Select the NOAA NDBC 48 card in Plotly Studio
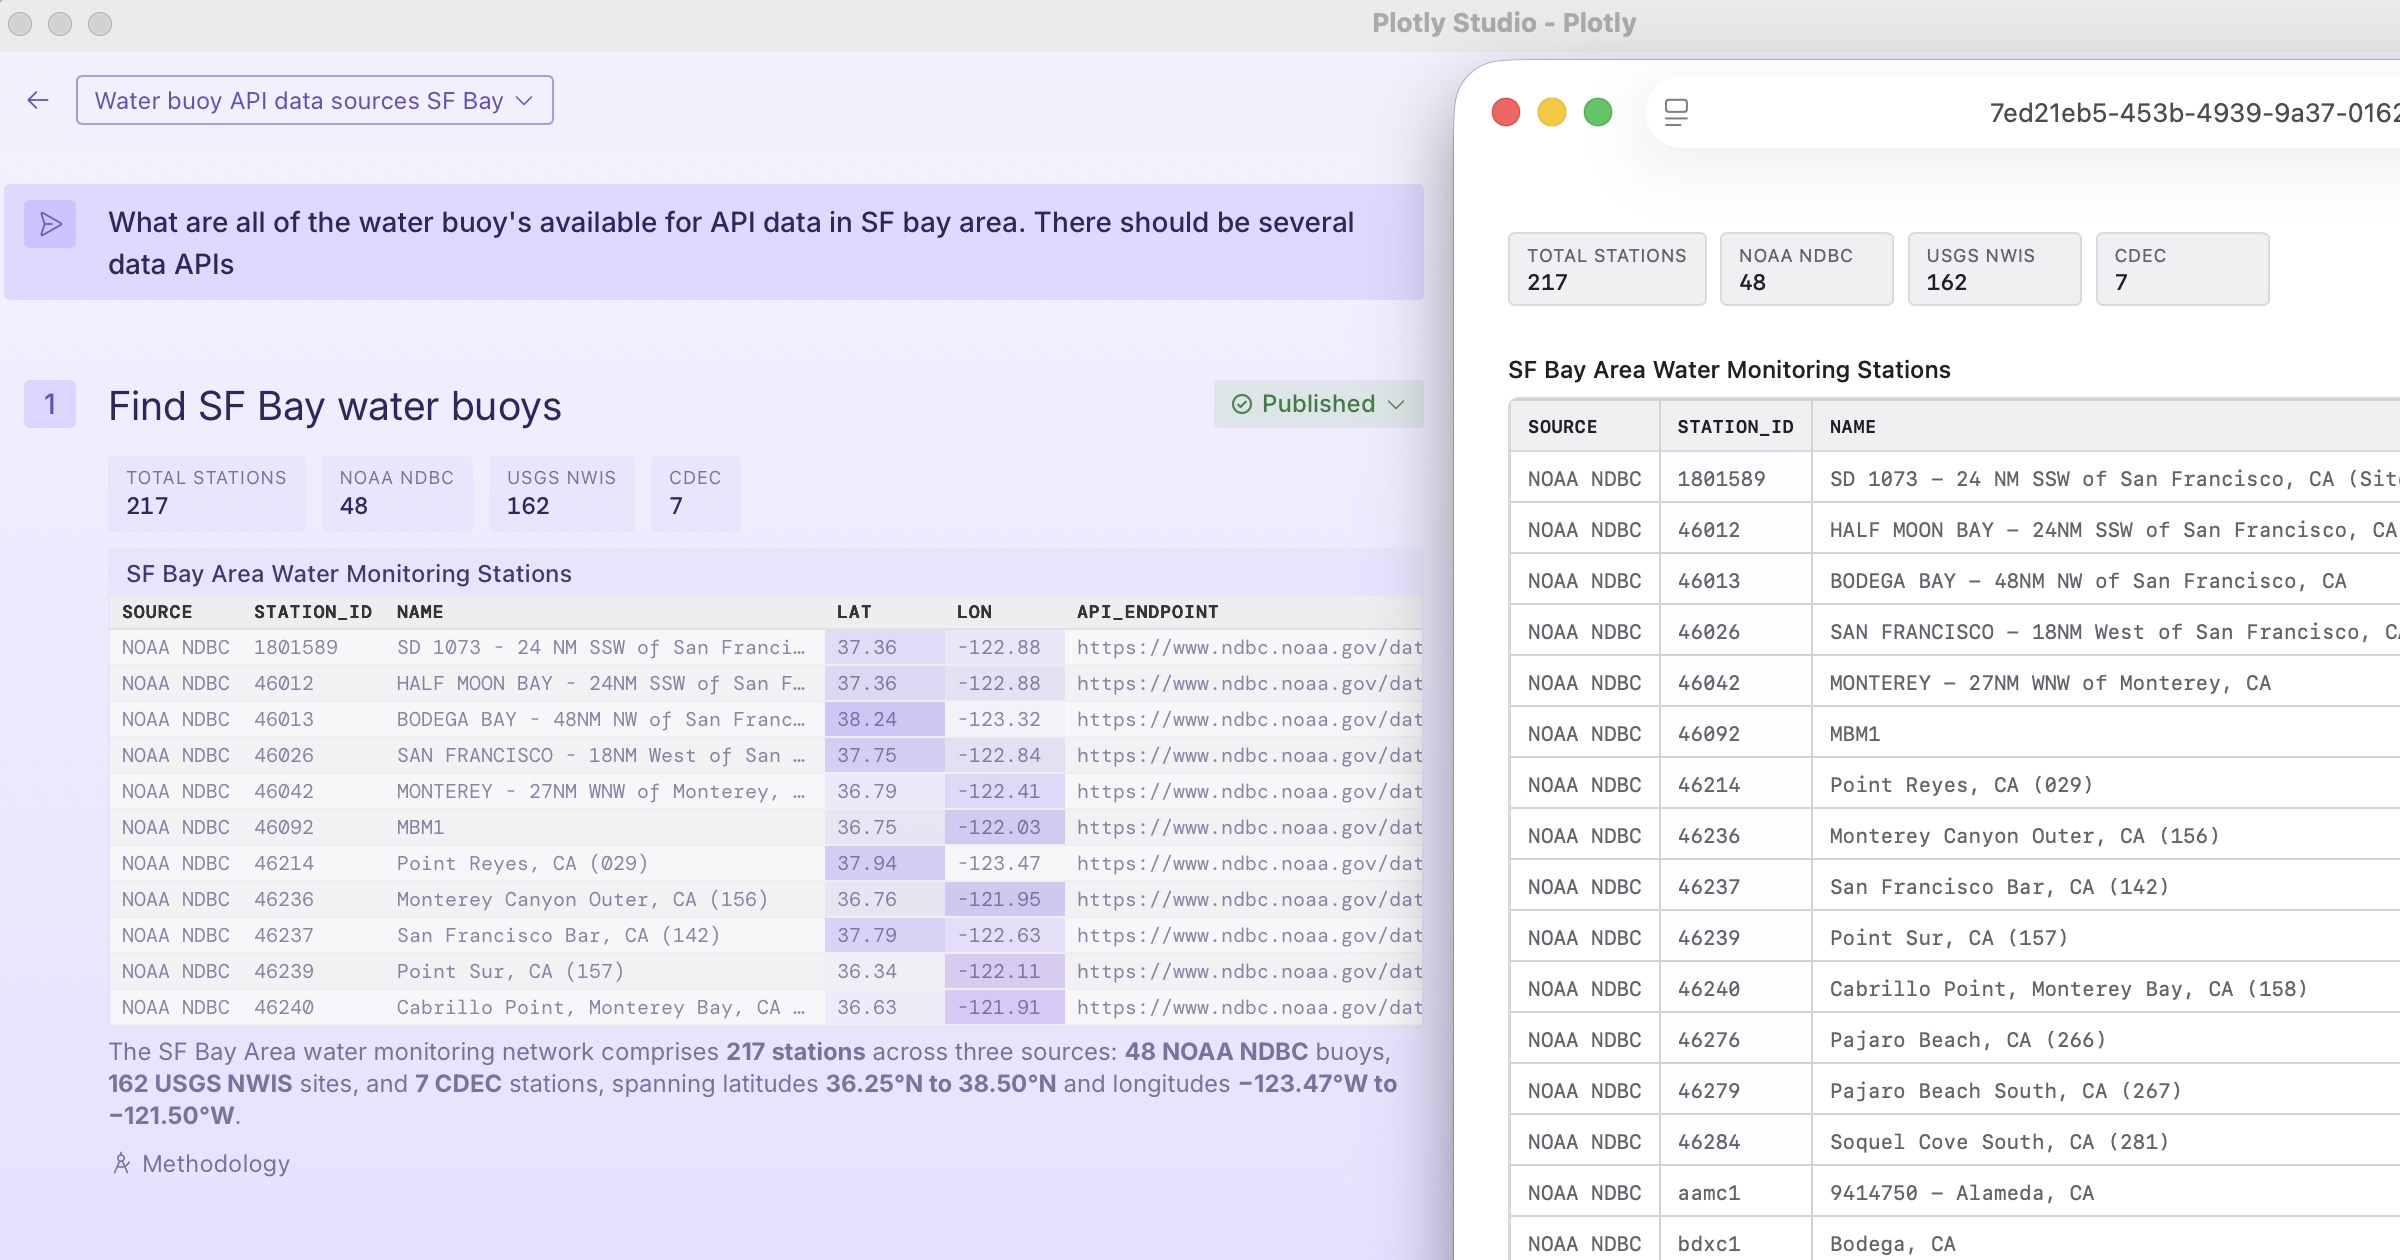 [x=396, y=493]
